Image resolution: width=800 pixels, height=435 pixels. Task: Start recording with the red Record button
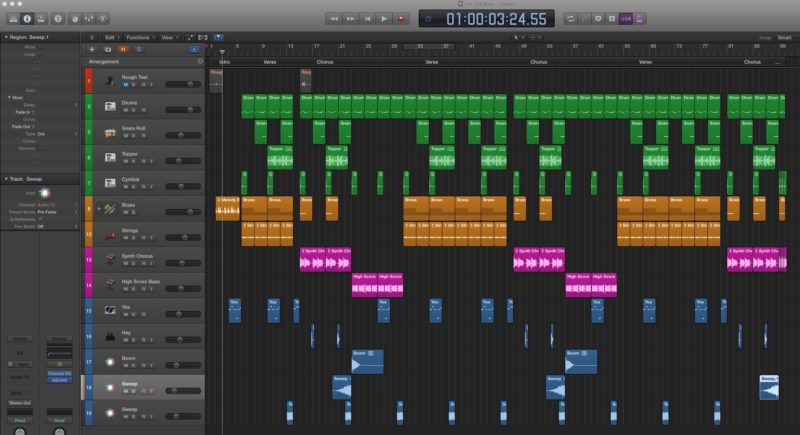[401, 19]
